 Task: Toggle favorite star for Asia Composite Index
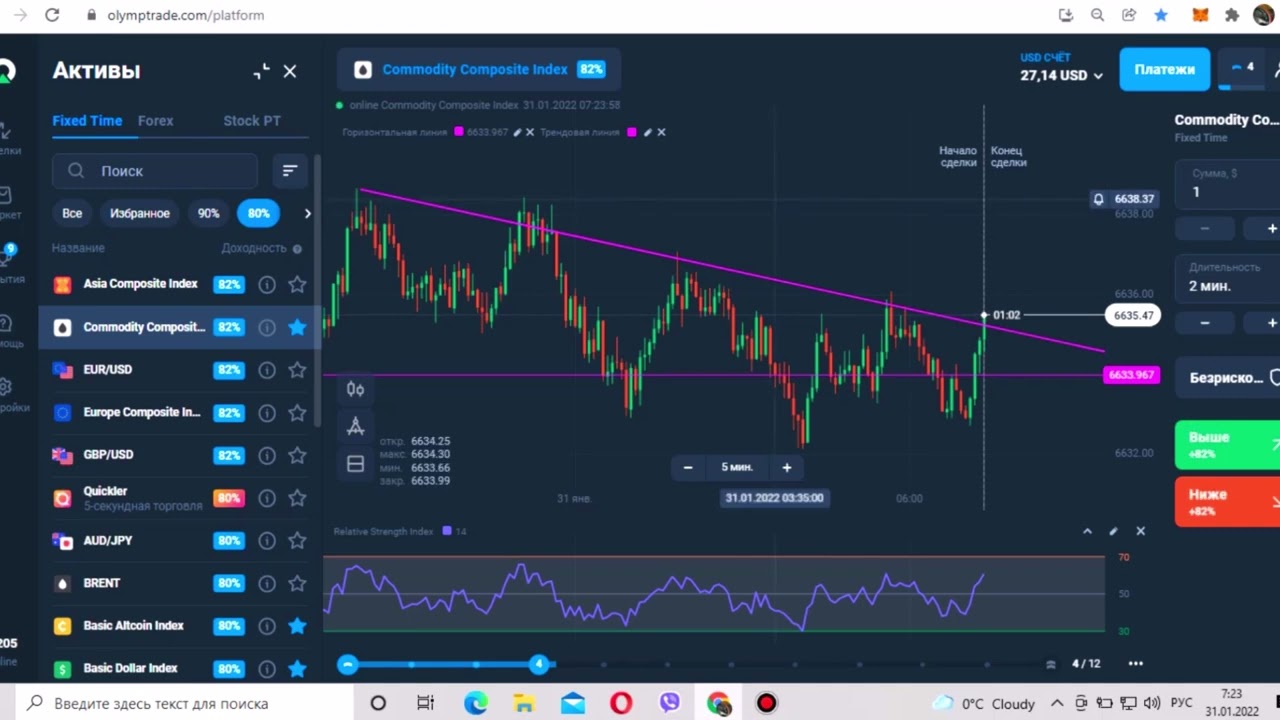coord(297,284)
